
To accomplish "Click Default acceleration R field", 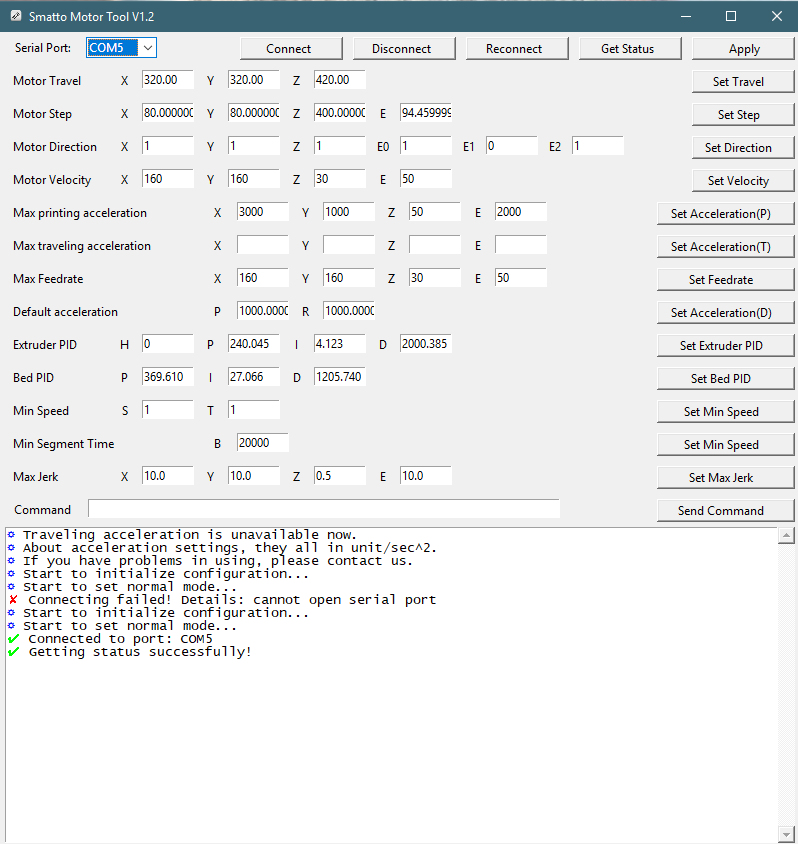I will pyautogui.click(x=349, y=311).
